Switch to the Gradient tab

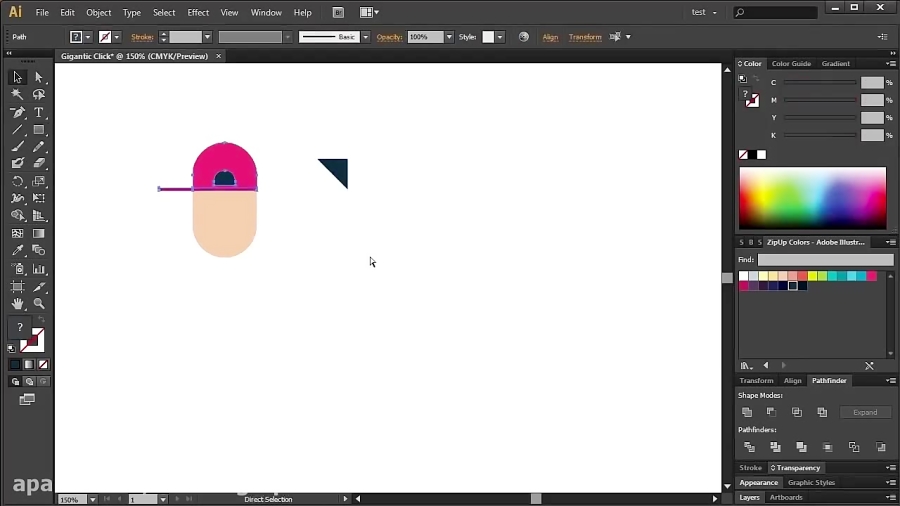coord(835,64)
